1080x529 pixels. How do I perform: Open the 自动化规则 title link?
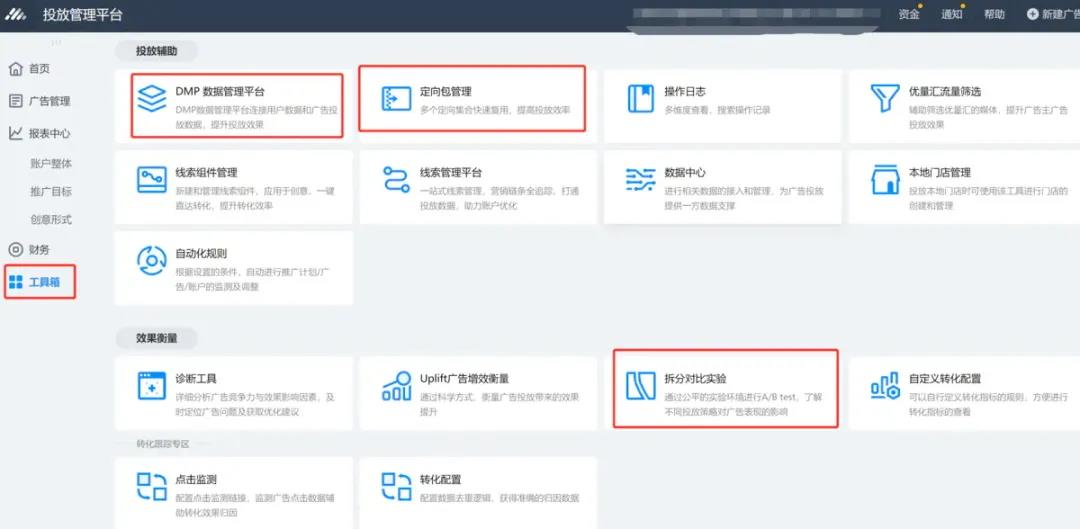pos(201,253)
